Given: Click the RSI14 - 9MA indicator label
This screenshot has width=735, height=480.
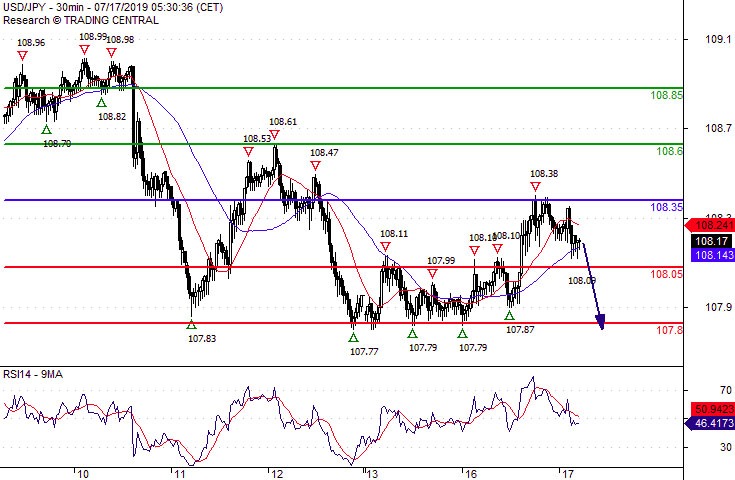Looking at the screenshot, I should click(x=33, y=374).
